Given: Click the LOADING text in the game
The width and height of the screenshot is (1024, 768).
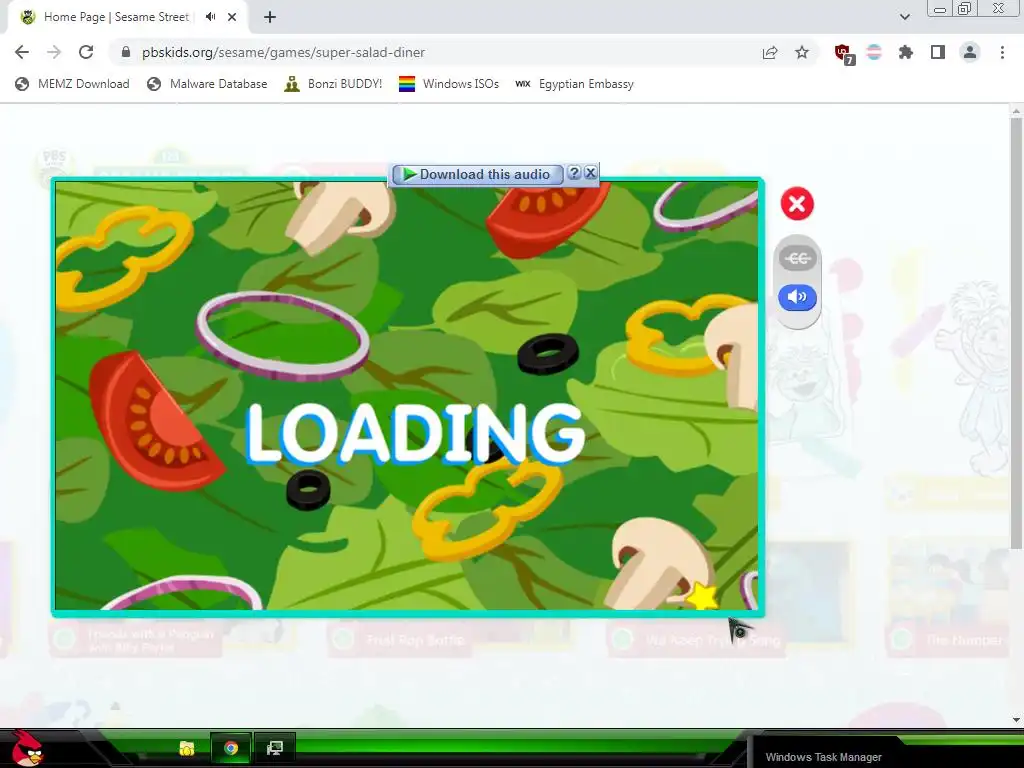Looking at the screenshot, I should click(415, 434).
